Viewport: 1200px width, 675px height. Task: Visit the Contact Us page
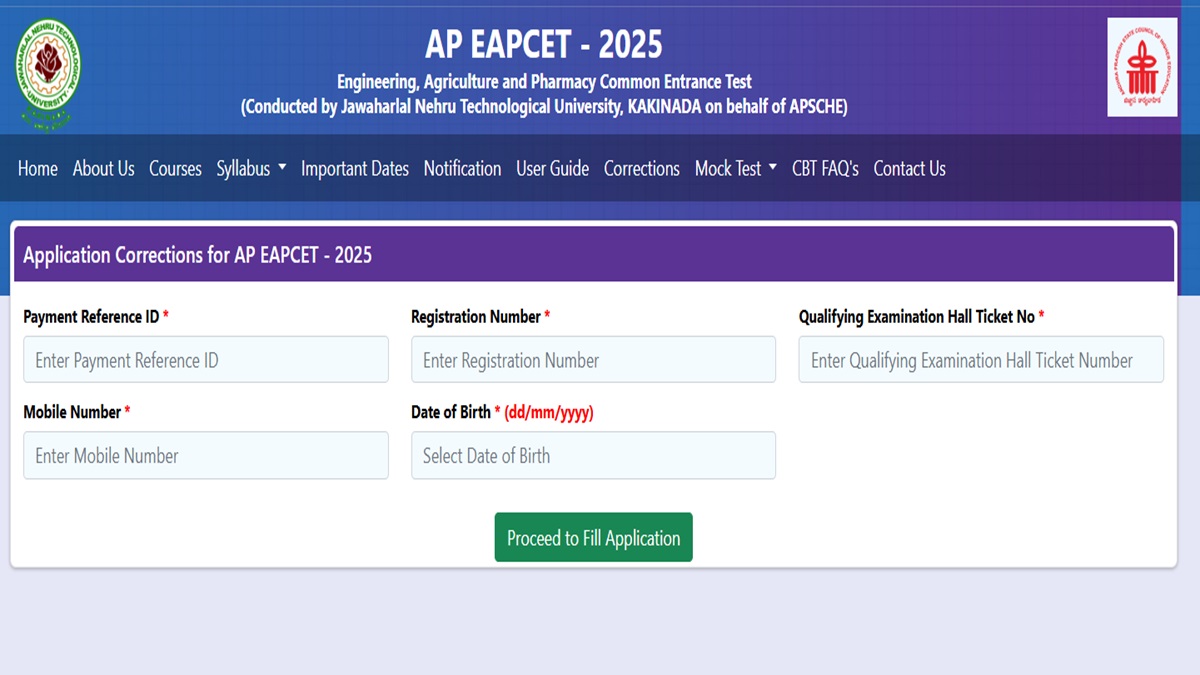[909, 168]
